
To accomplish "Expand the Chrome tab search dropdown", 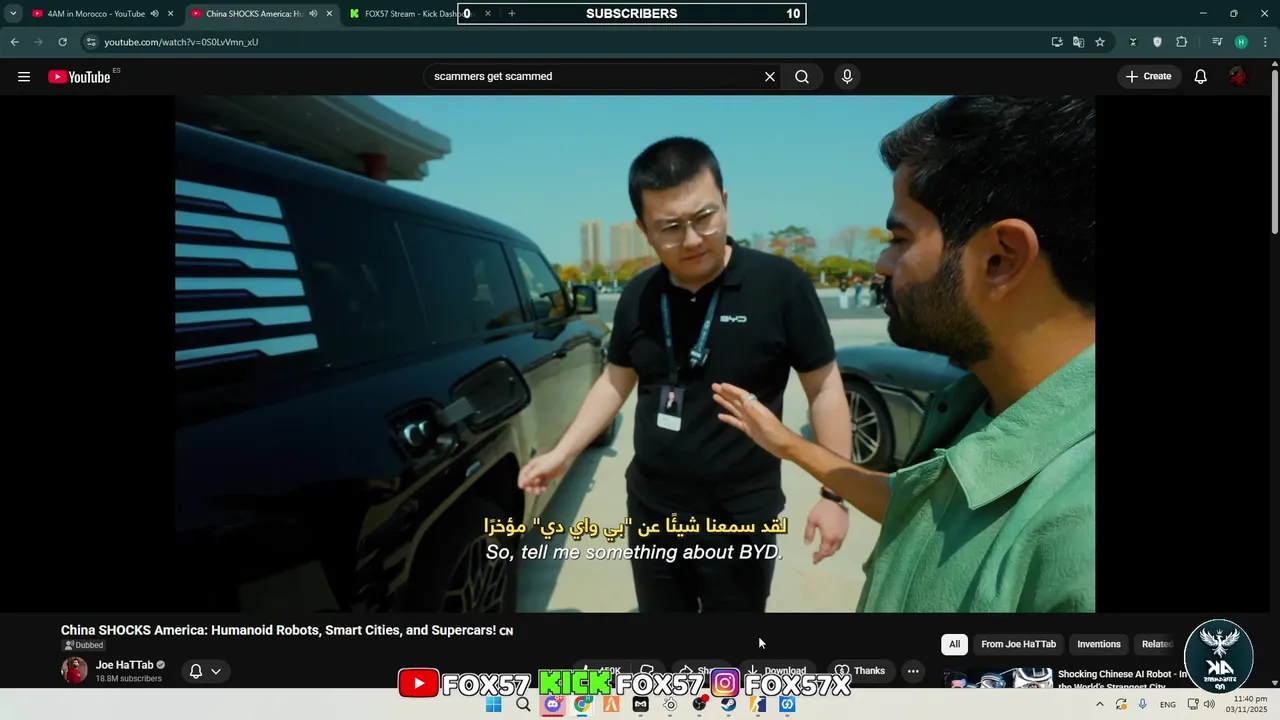I will [x=13, y=14].
